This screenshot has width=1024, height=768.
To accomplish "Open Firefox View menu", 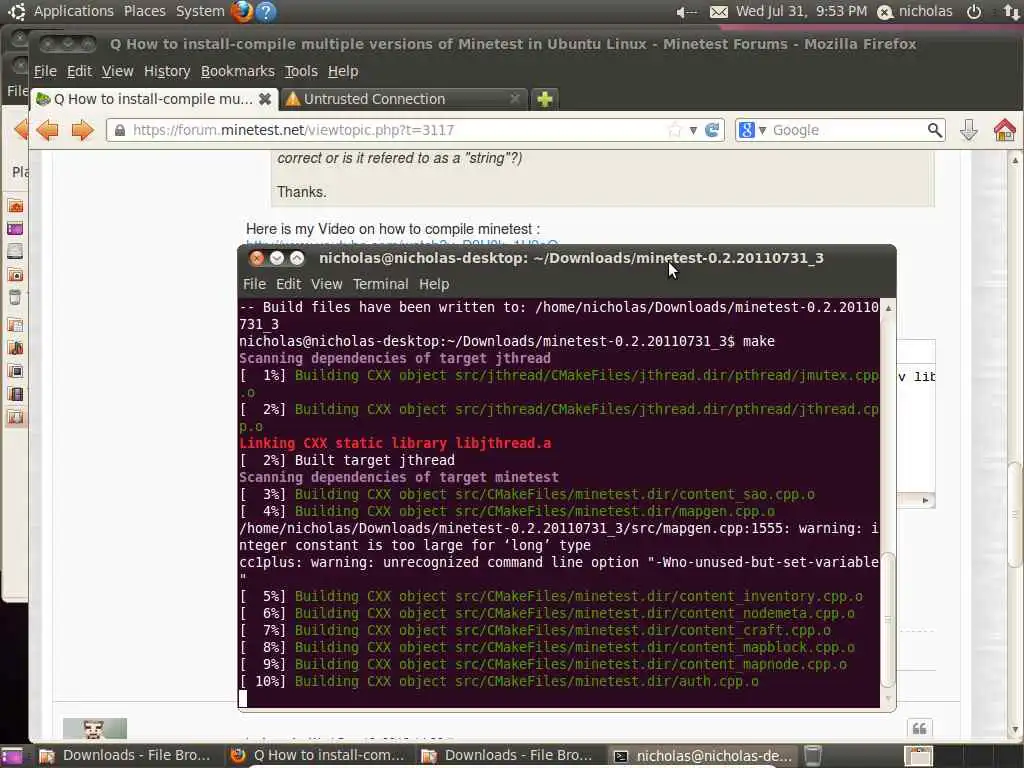I will (x=118, y=71).
